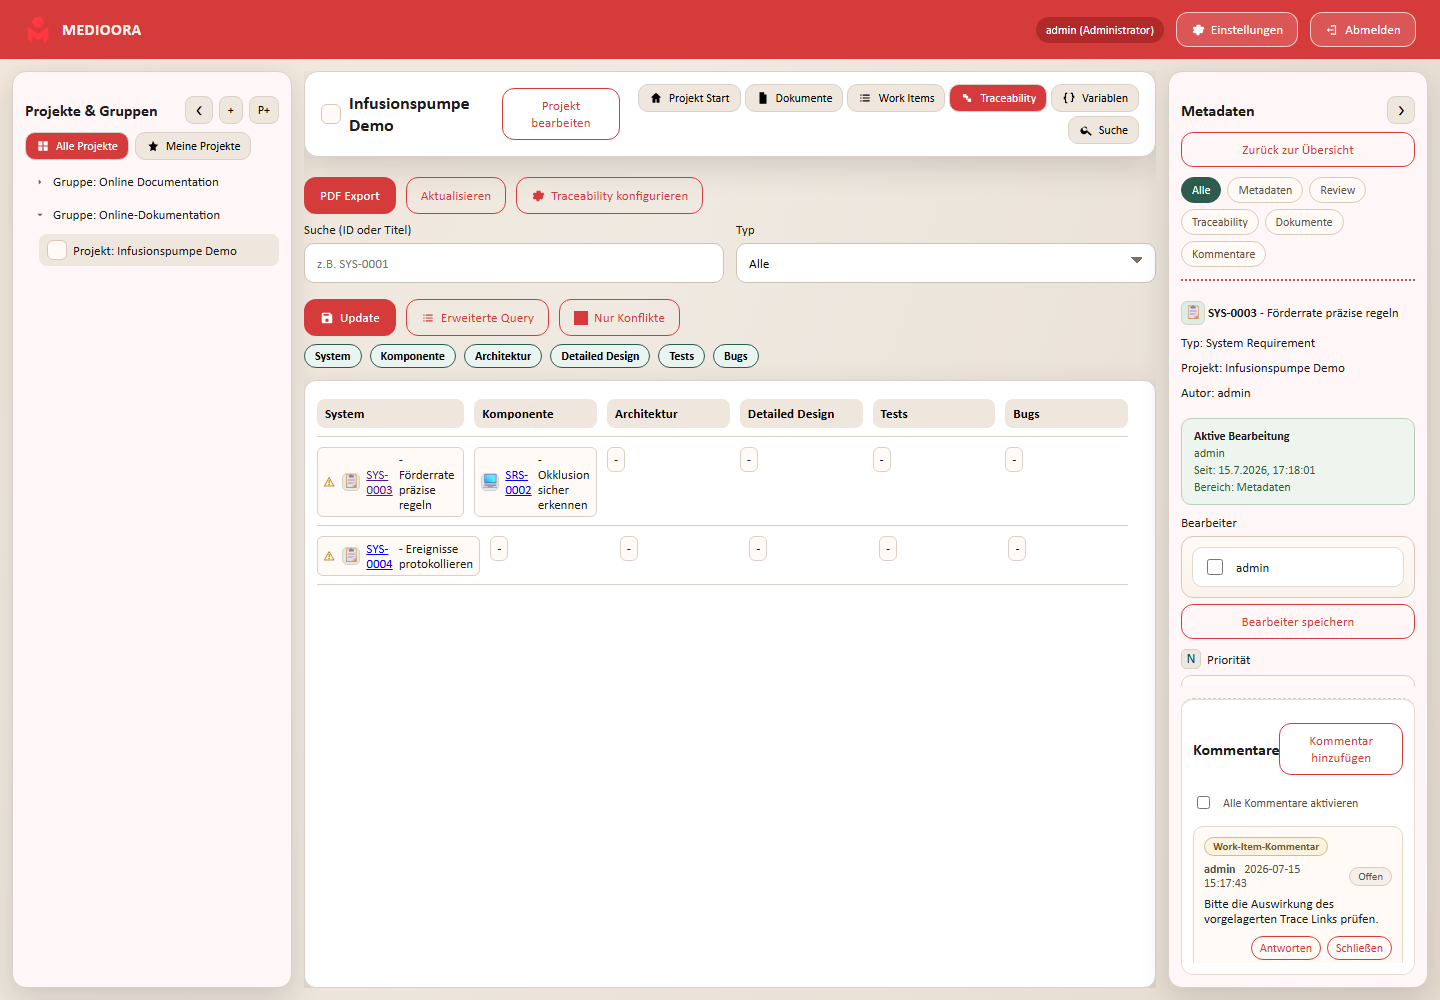Tick the admin Bearbeiter checkbox

(x=1215, y=567)
